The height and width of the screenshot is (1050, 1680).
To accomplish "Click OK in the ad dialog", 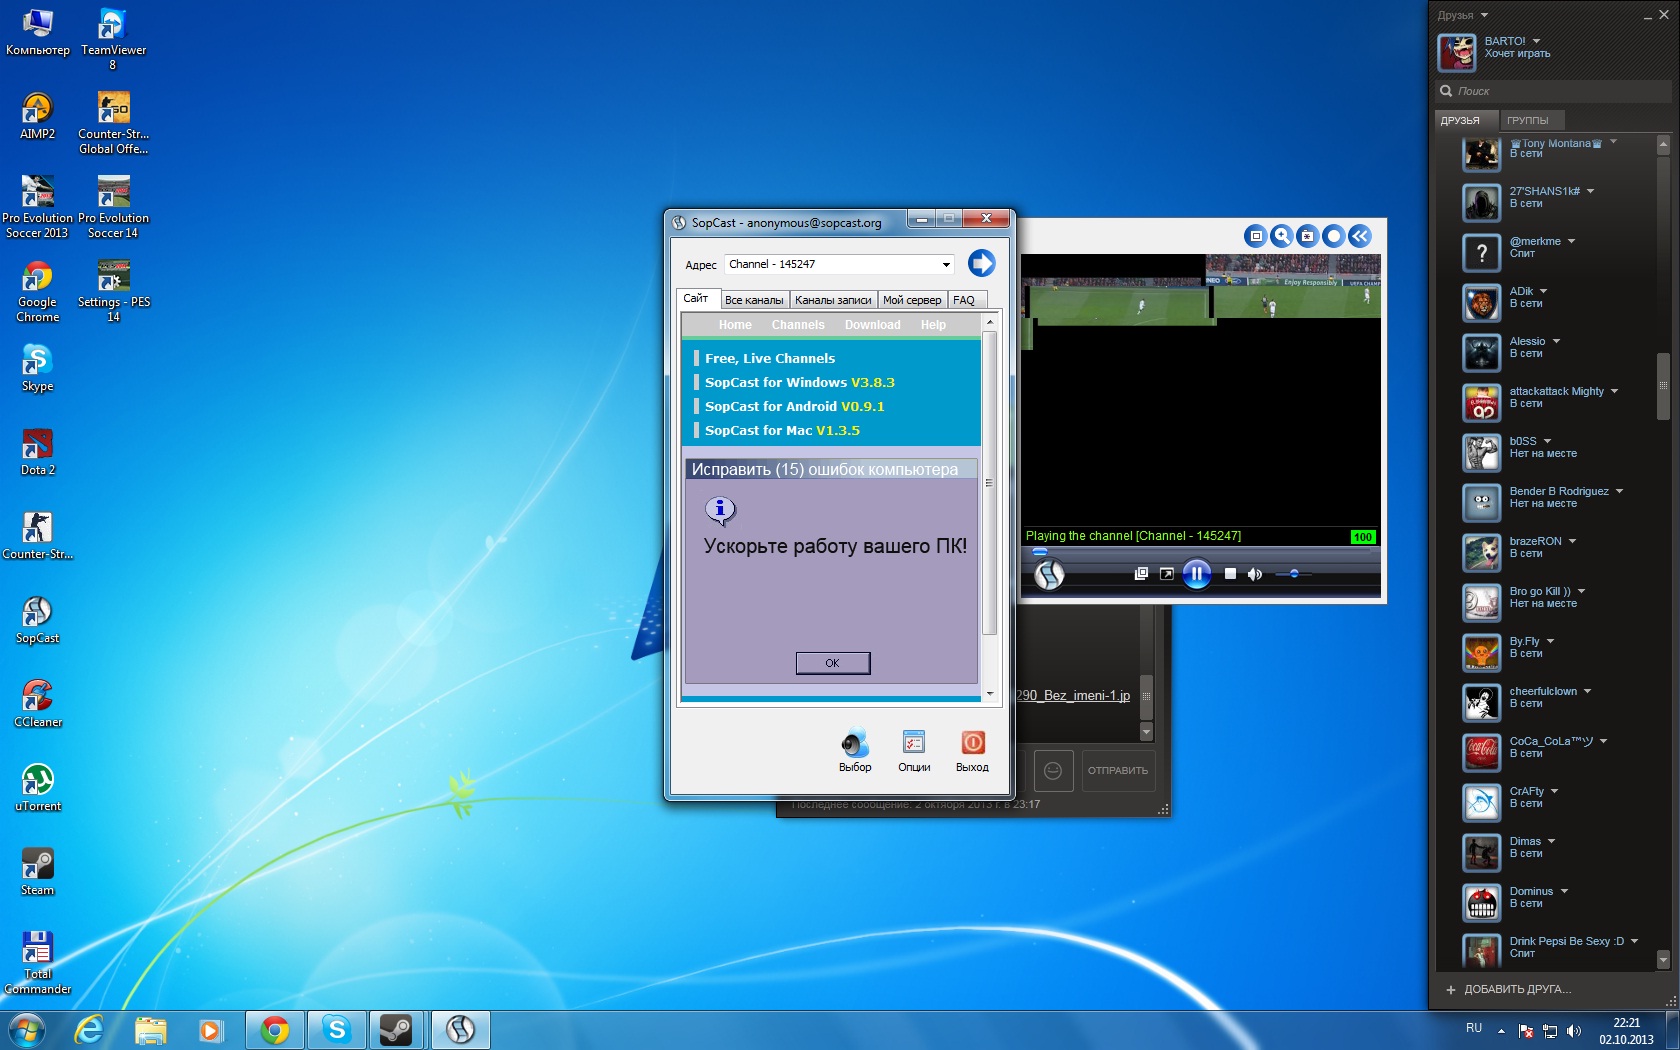I will point(833,663).
